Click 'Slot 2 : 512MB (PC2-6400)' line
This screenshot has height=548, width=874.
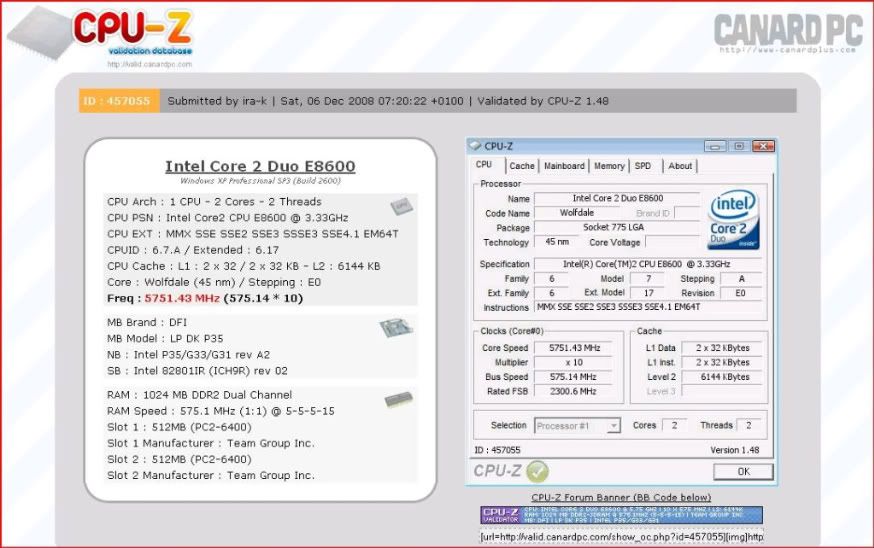coord(179,459)
